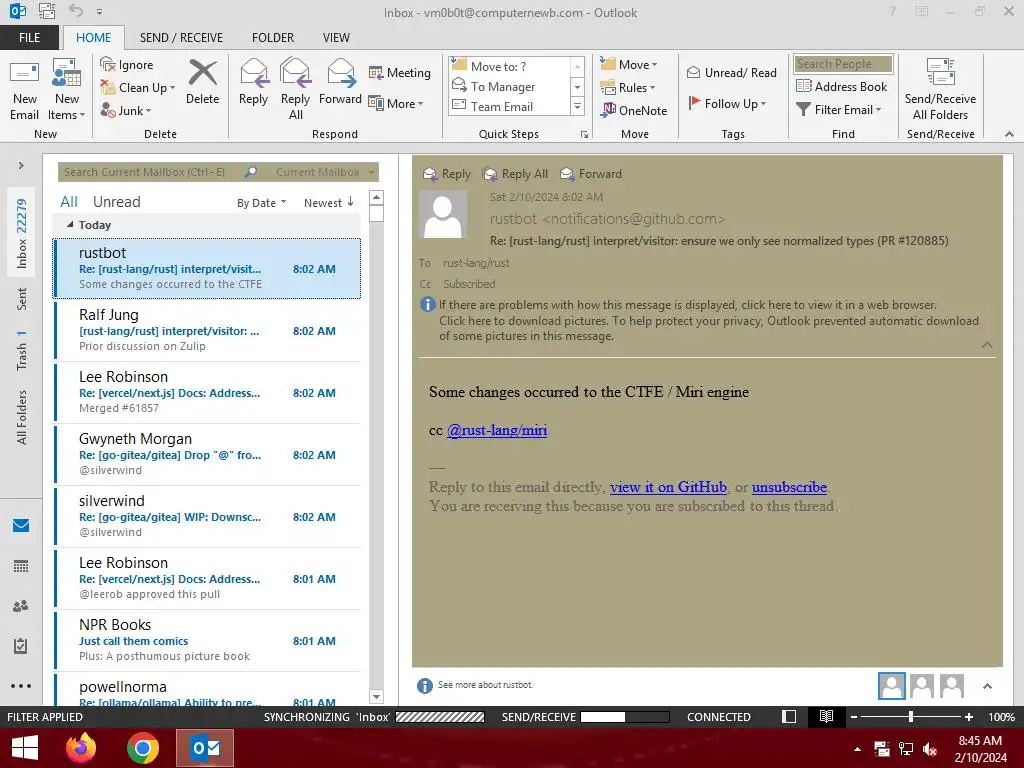Open the @rust-lang/miri link

point(497,430)
